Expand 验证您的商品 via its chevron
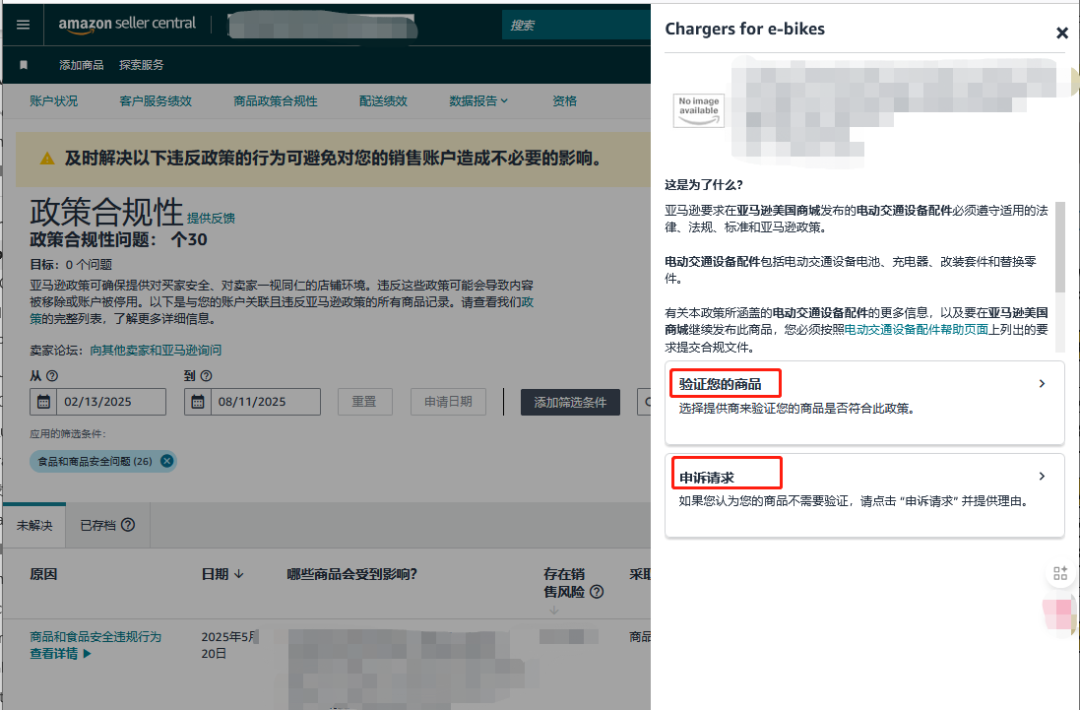The image size is (1080, 710). tap(1041, 384)
